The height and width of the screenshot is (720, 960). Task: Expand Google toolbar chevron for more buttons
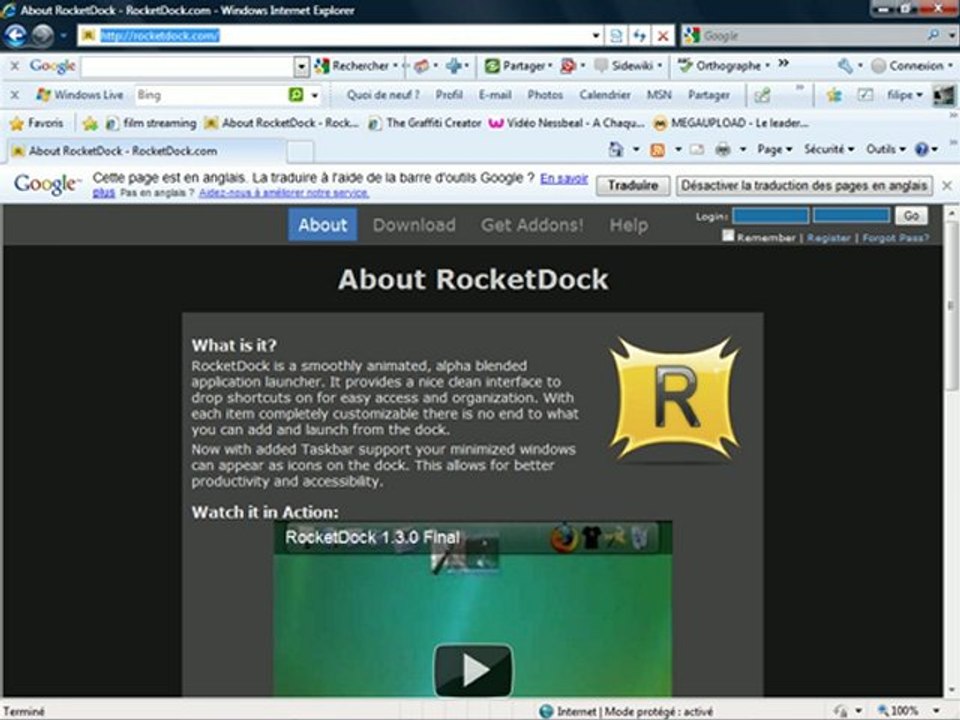784,64
